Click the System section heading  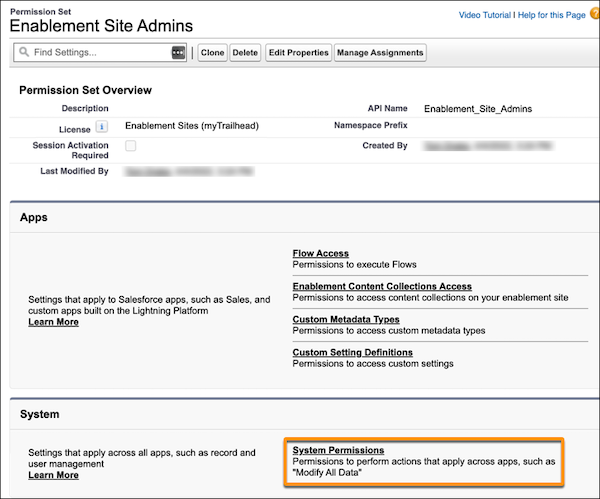click(40, 414)
